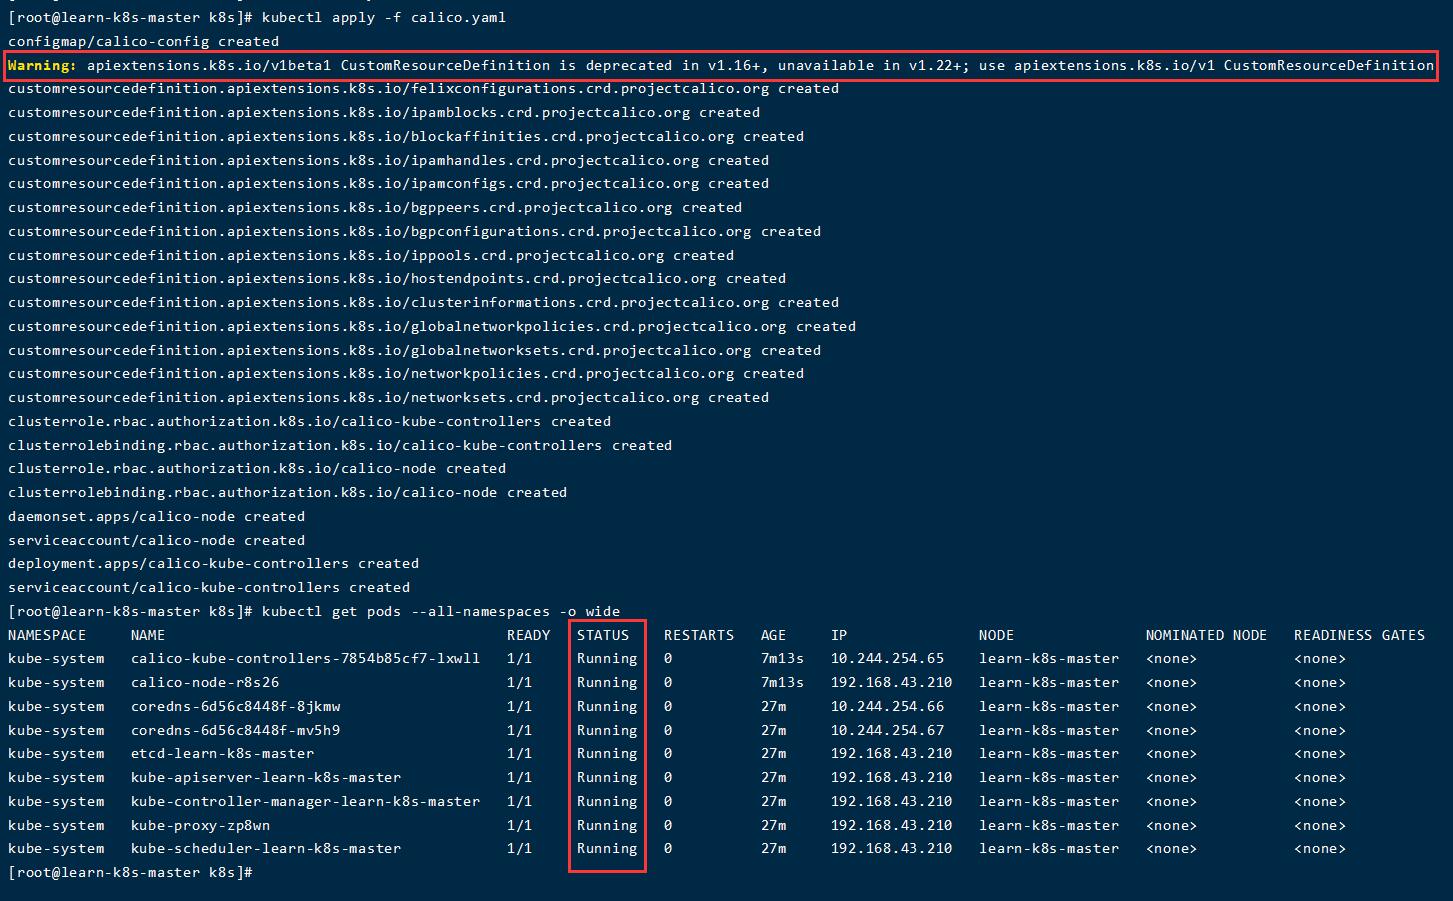Select pod name kube-proxy-zp8wn
The image size is (1453, 901).
tap(201, 826)
